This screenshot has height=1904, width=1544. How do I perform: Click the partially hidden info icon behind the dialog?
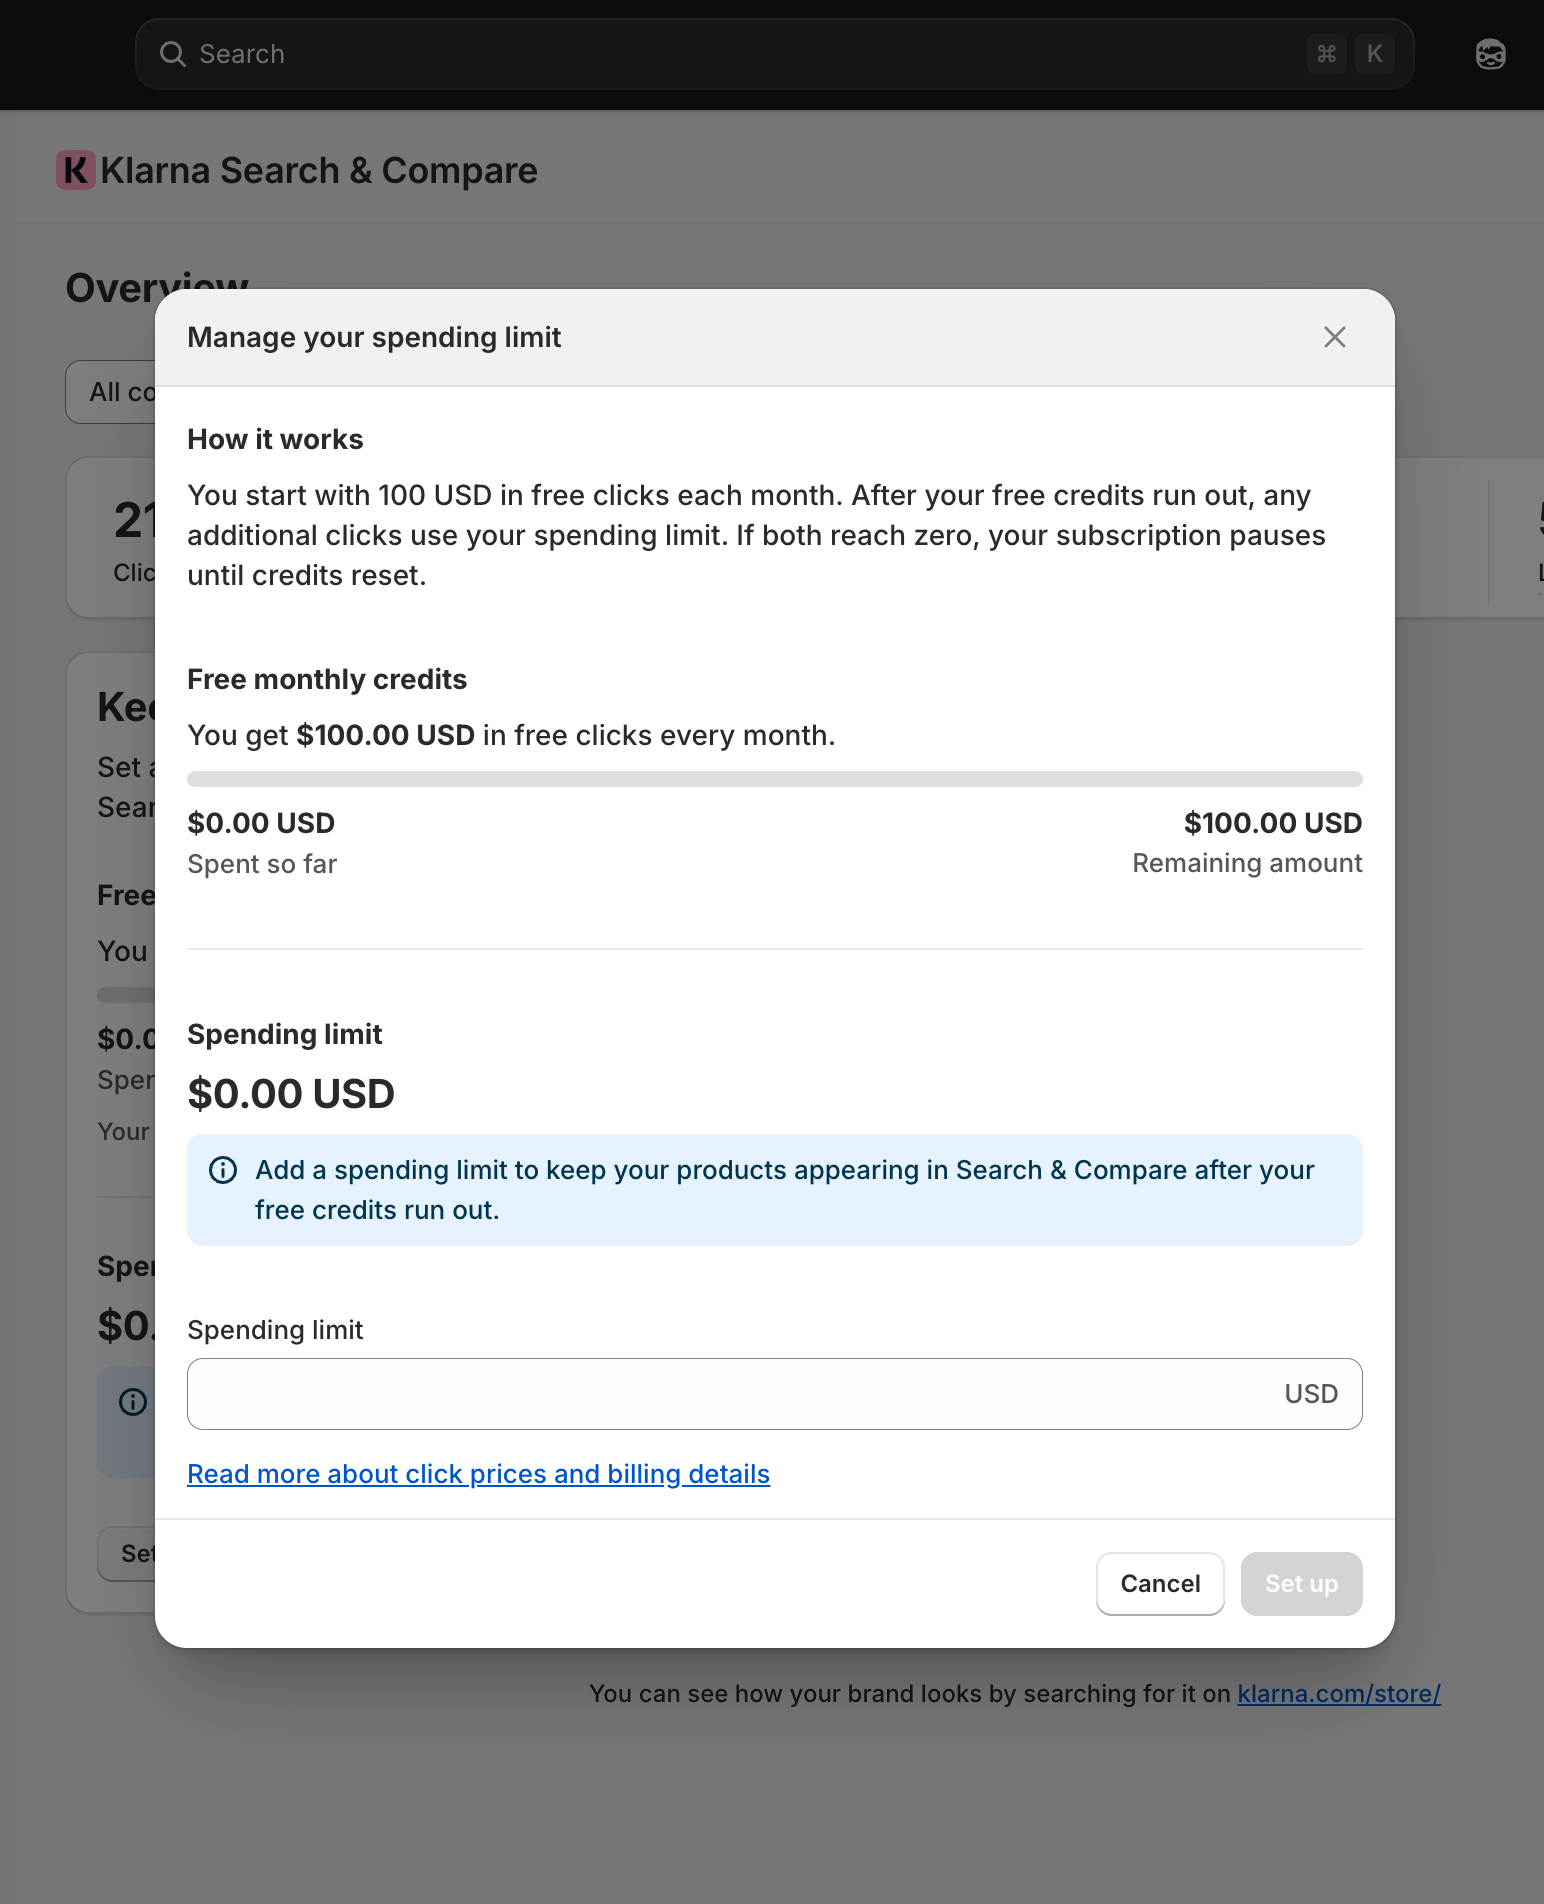click(133, 1402)
